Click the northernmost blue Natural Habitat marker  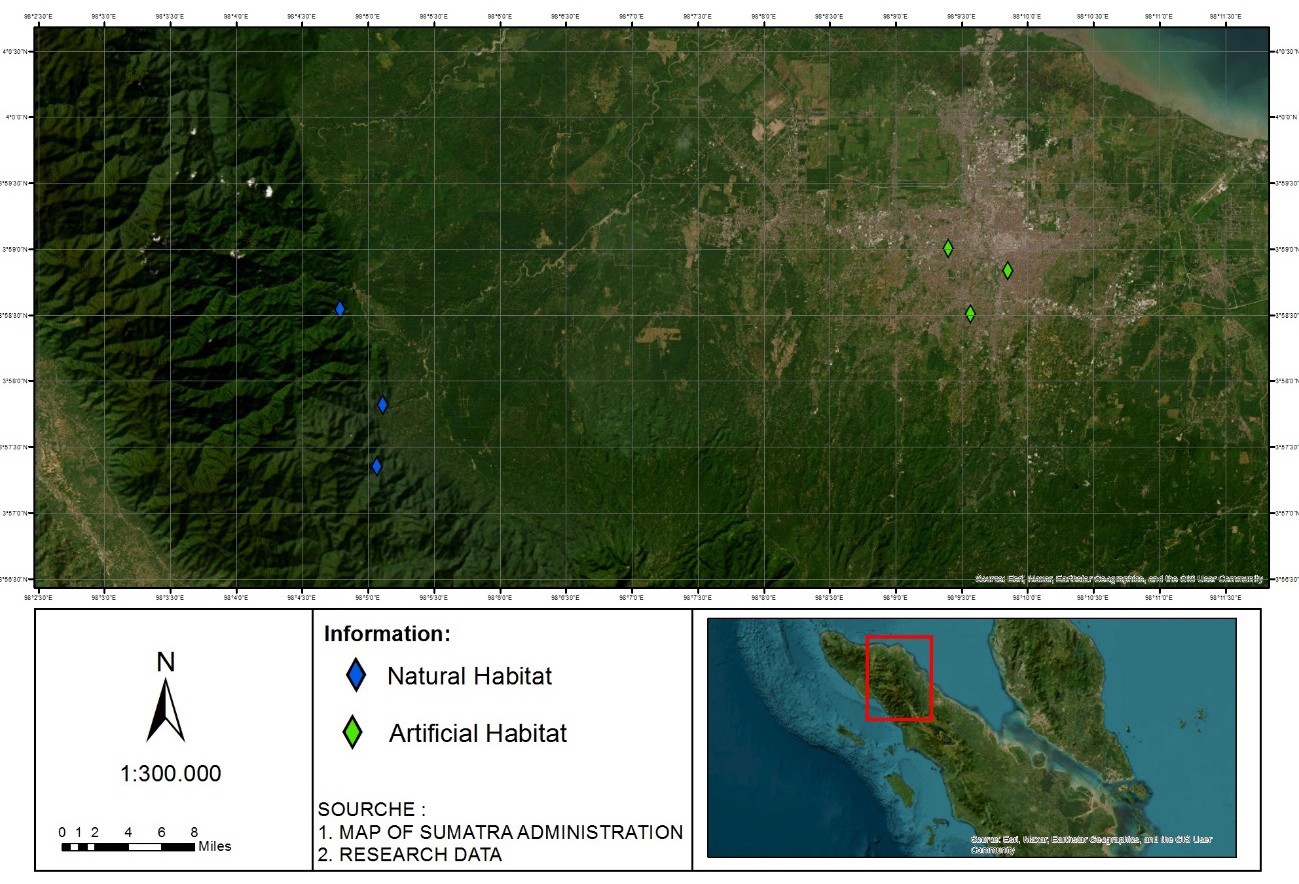click(x=340, y=309)
